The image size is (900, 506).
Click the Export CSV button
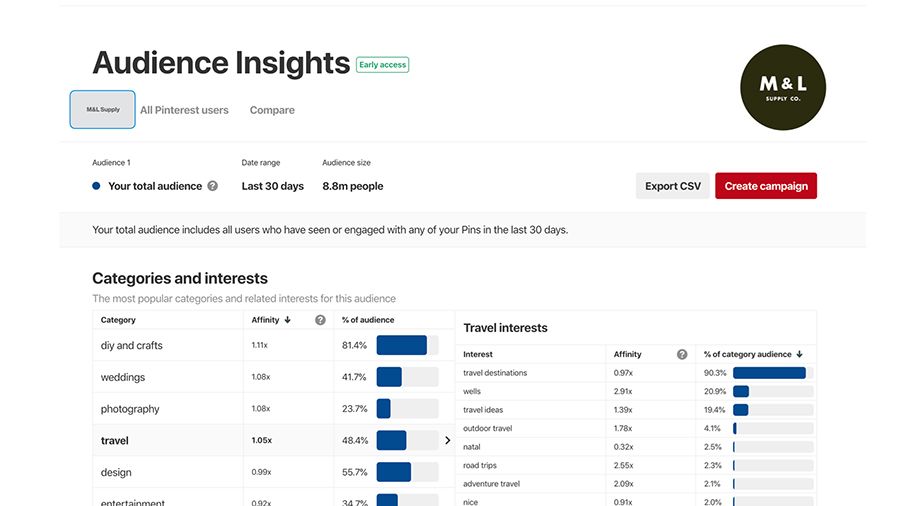(x=672, y=186)
